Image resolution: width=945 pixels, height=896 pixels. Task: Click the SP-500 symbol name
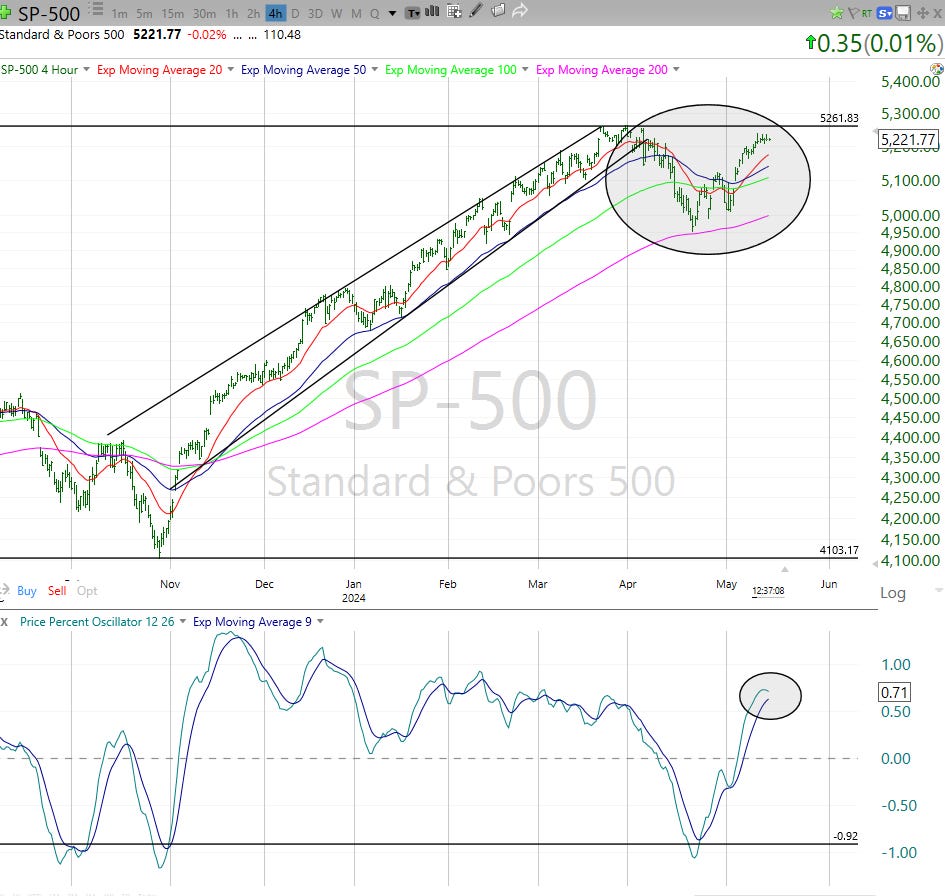pos(49,13)
